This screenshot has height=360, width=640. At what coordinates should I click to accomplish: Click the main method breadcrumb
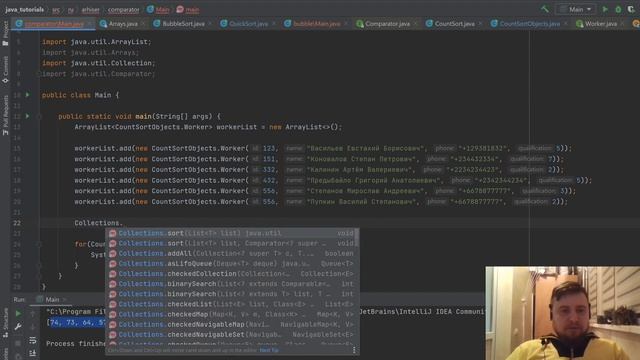(x=188, y=9)
